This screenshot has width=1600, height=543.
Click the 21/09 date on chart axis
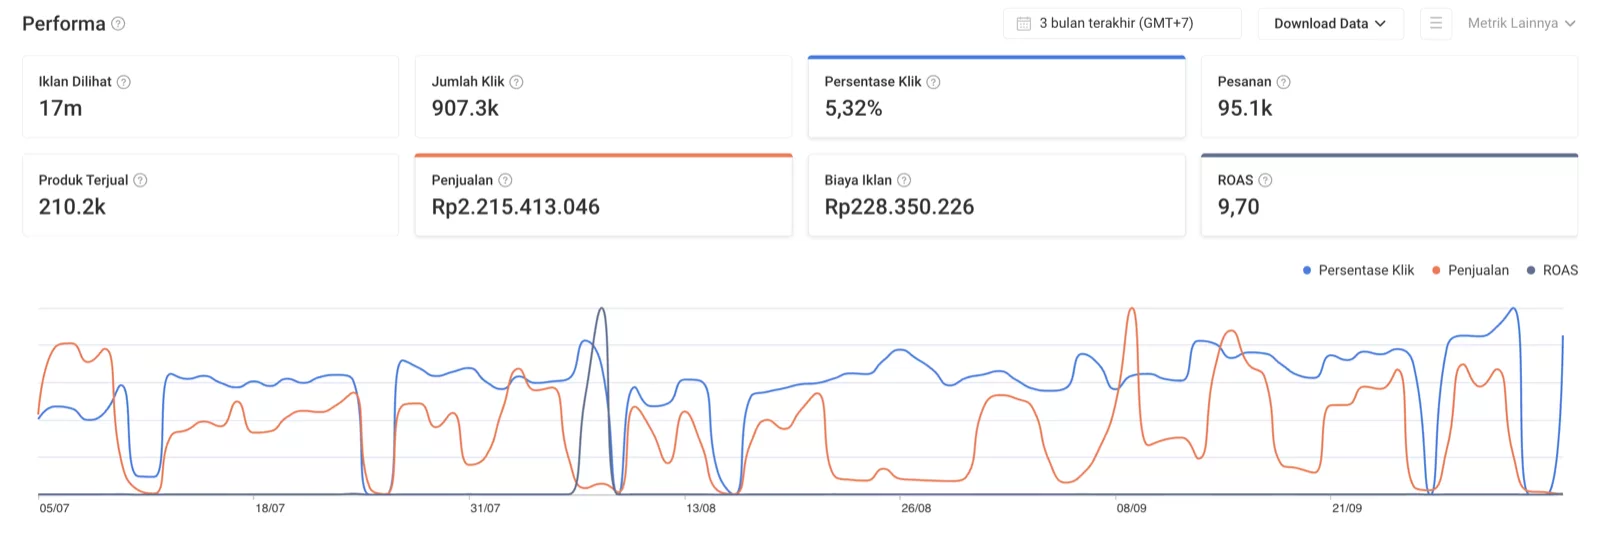[1347, 508]
